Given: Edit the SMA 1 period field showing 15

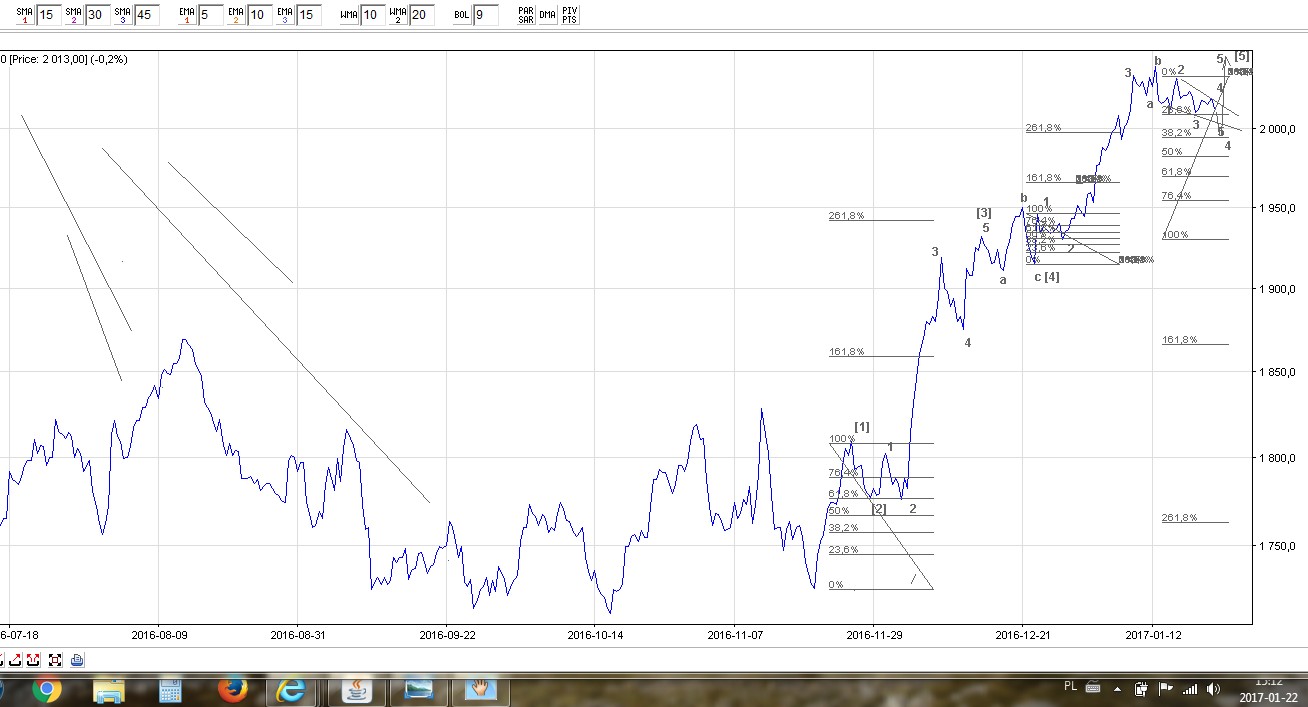Looking at the screenshot, I should click(48, 15).
